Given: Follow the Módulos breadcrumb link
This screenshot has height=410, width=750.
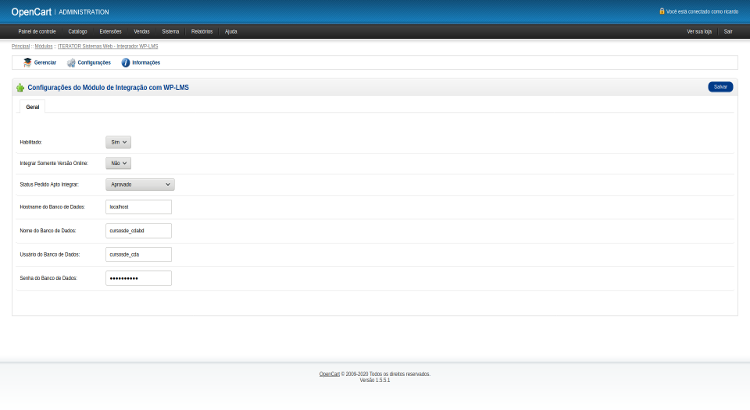Looking at the screenshot, I should point(44,46).
